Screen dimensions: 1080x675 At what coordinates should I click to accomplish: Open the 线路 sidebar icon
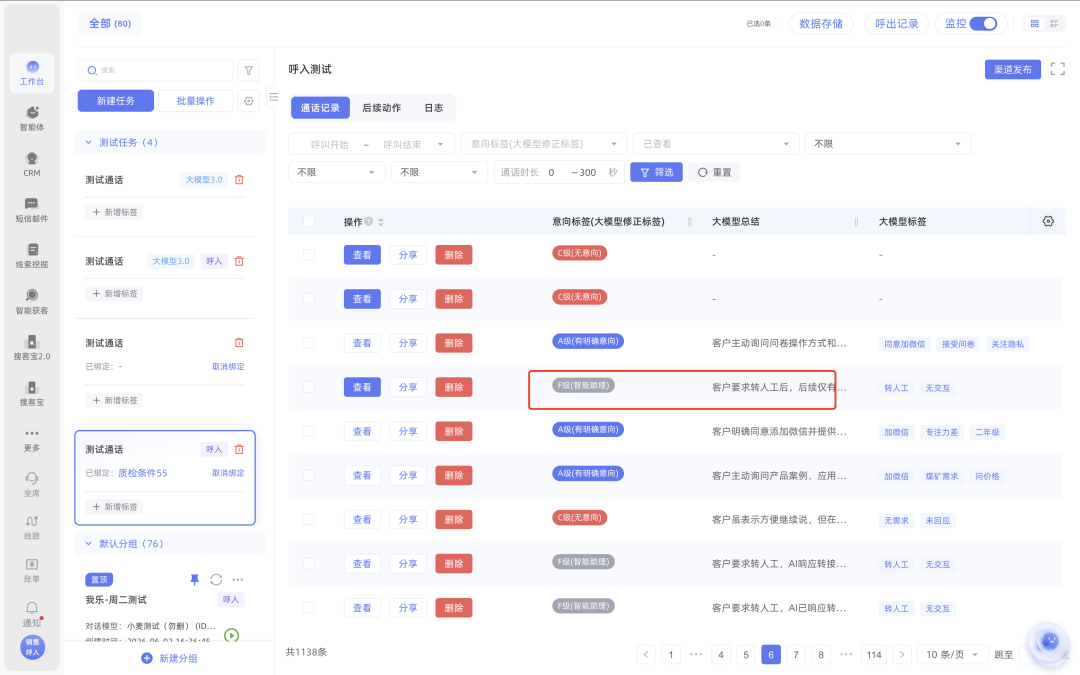32,527
